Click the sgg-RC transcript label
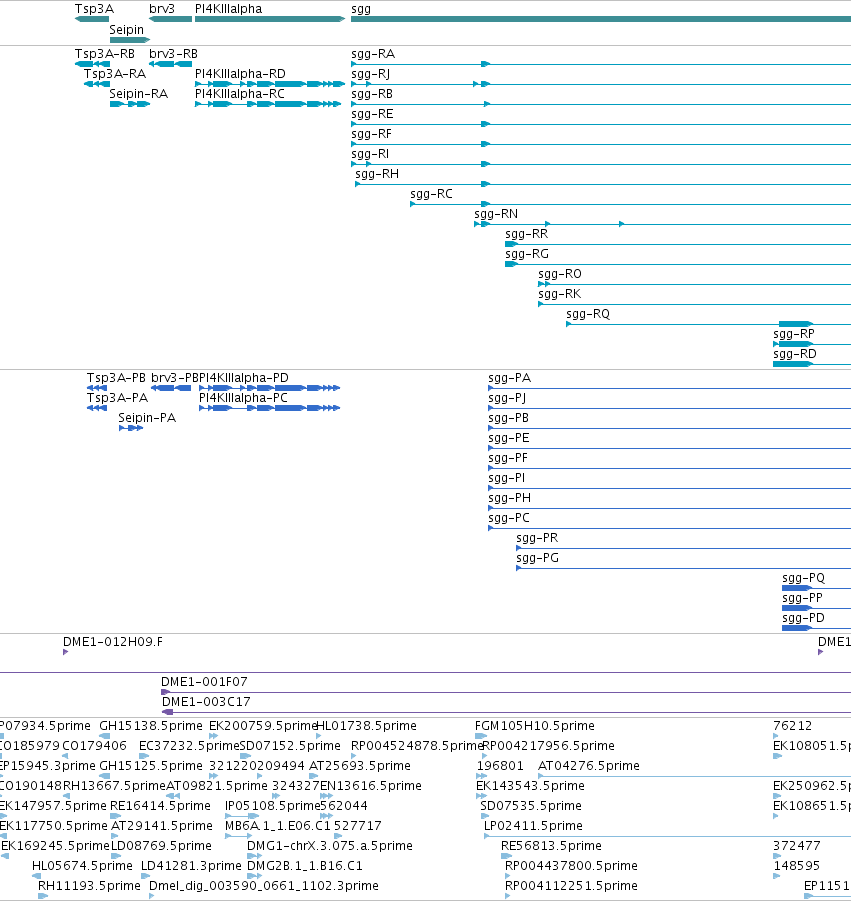Image resolution: width=851 pixels, height=901 pixels. (x=431, y=194)
